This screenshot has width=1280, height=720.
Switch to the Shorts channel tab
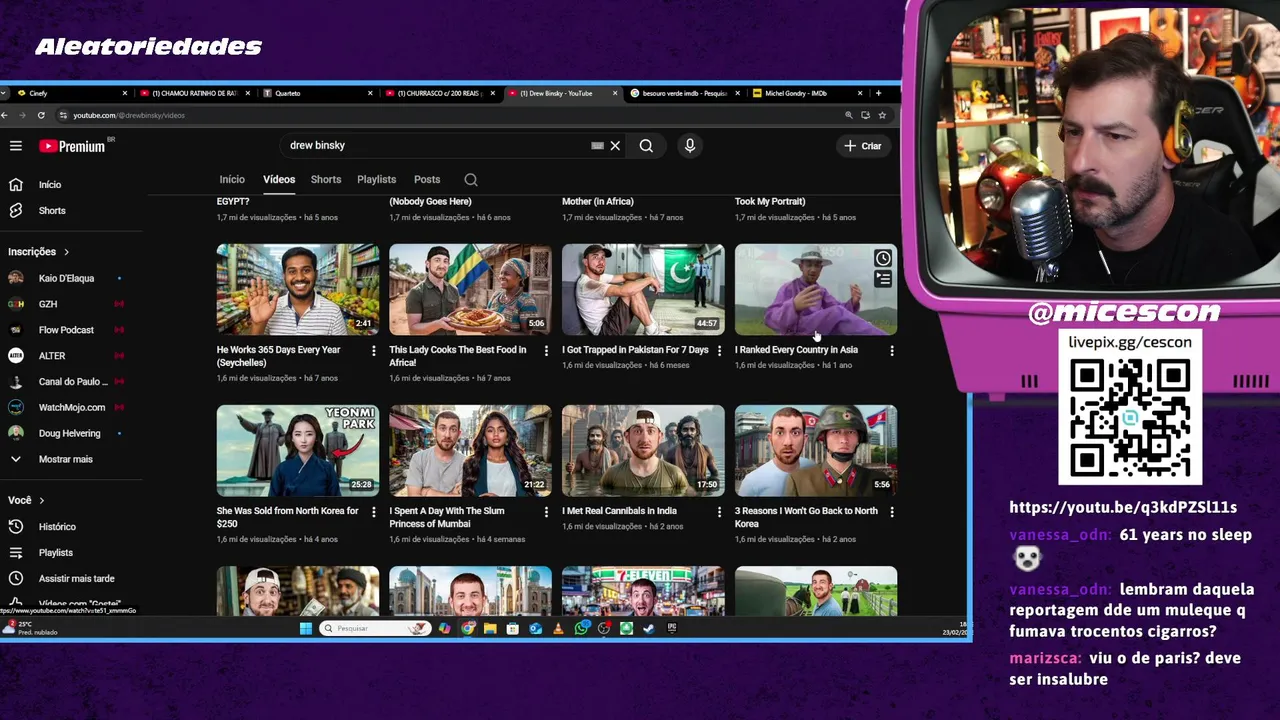coord(326,180)
